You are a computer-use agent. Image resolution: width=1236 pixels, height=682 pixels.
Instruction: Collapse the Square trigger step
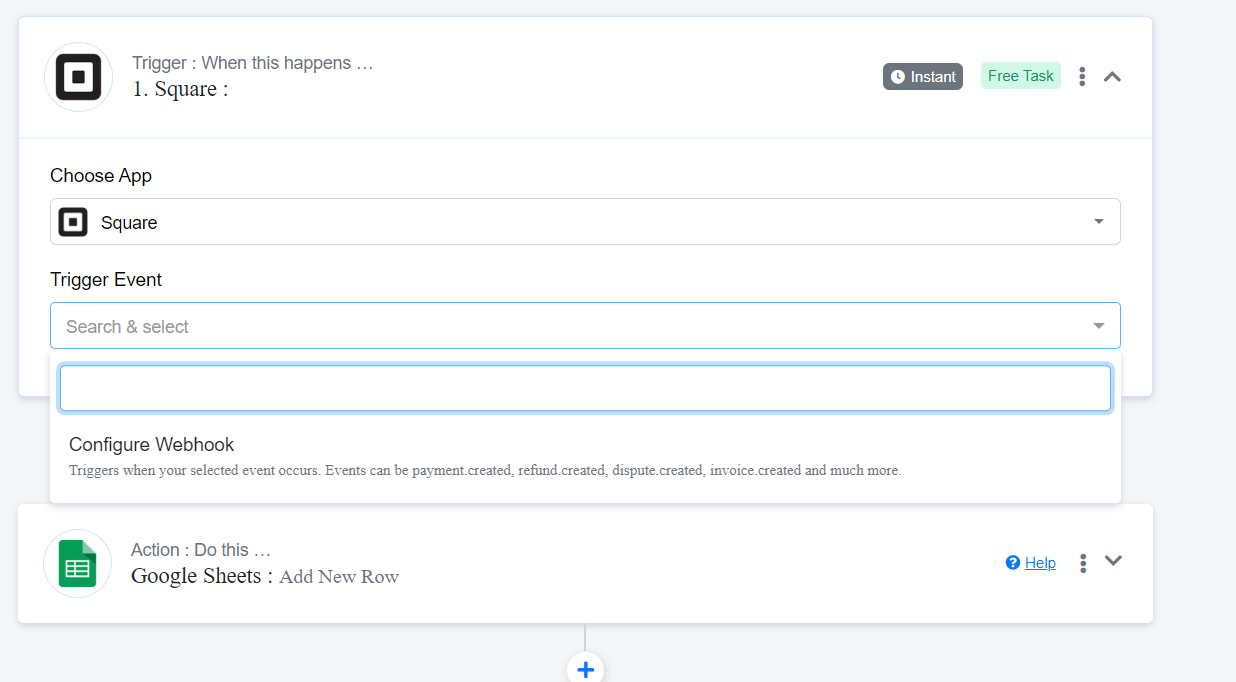click(1112, 76)
